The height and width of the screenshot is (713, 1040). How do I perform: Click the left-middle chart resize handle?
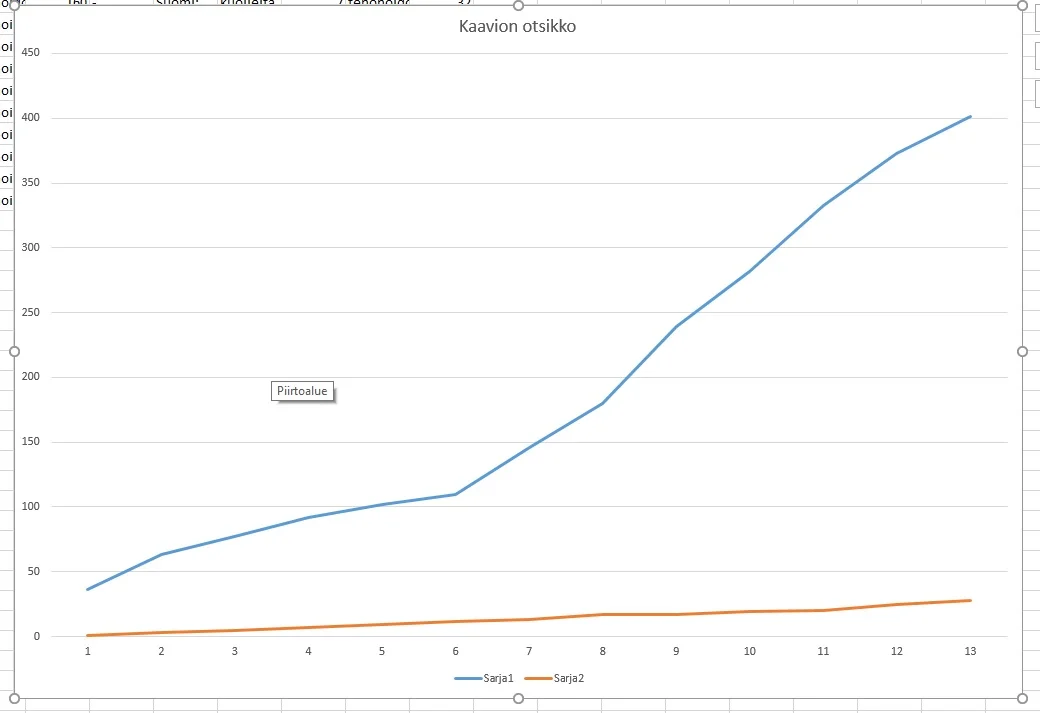tap(14, 351)
